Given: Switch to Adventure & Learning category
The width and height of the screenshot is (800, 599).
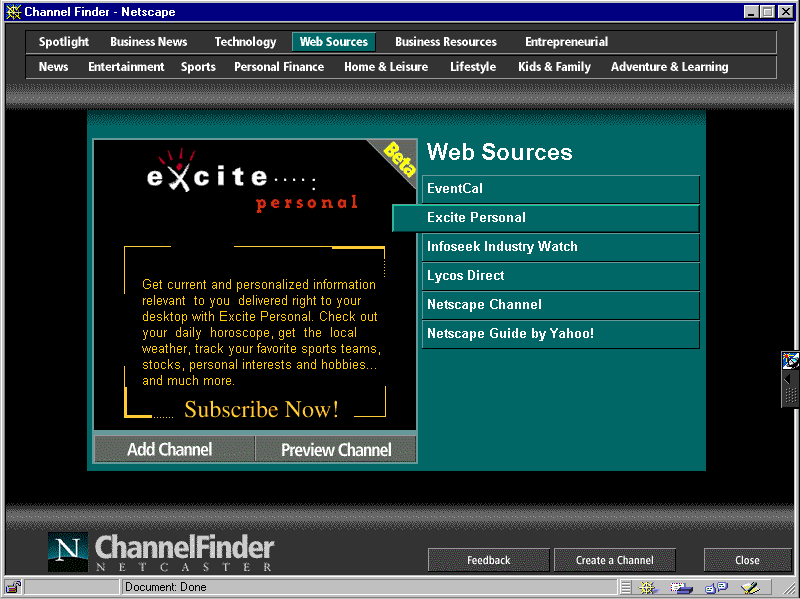Looking at the screenshot, I should [669, 67].
